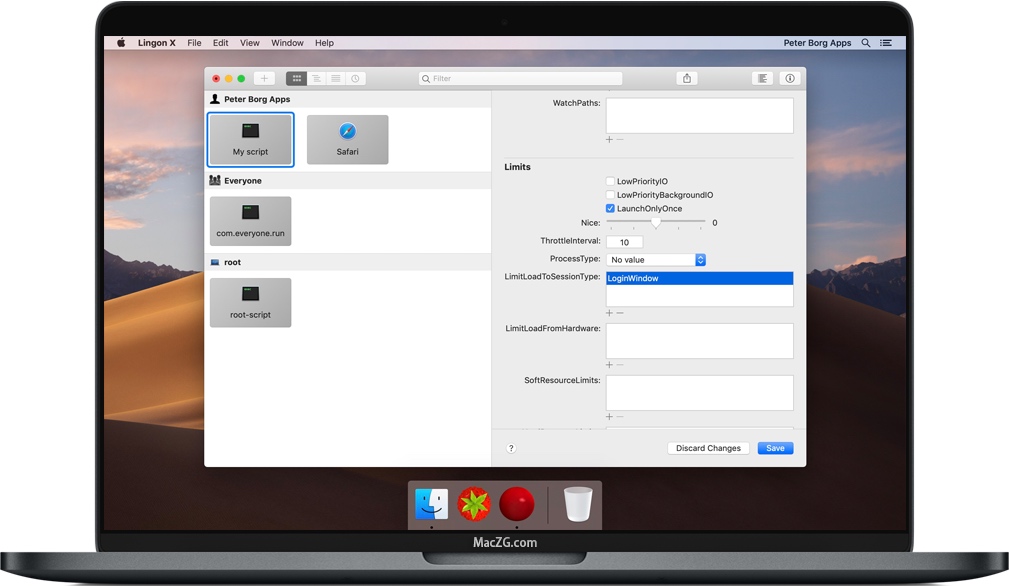Click the Save button
The width and height of the screenshot is (1009, 586).
(x=775, y=447)
